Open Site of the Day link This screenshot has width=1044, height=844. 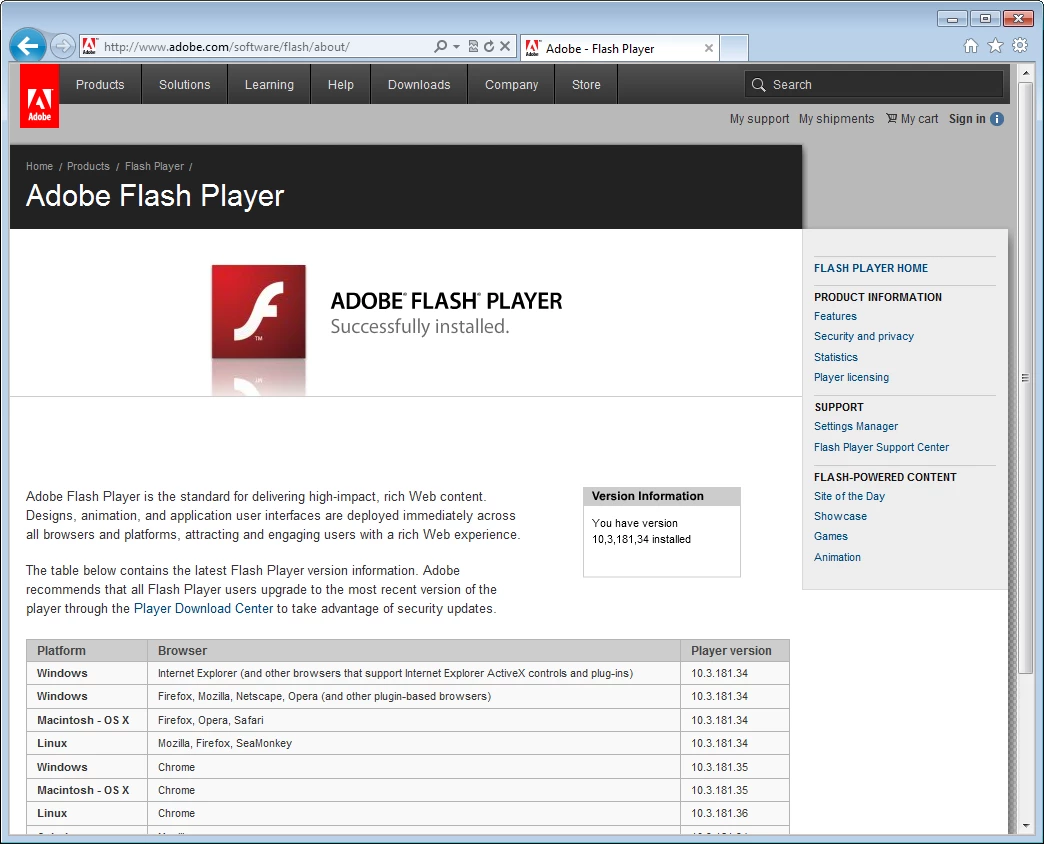[849, 496]
